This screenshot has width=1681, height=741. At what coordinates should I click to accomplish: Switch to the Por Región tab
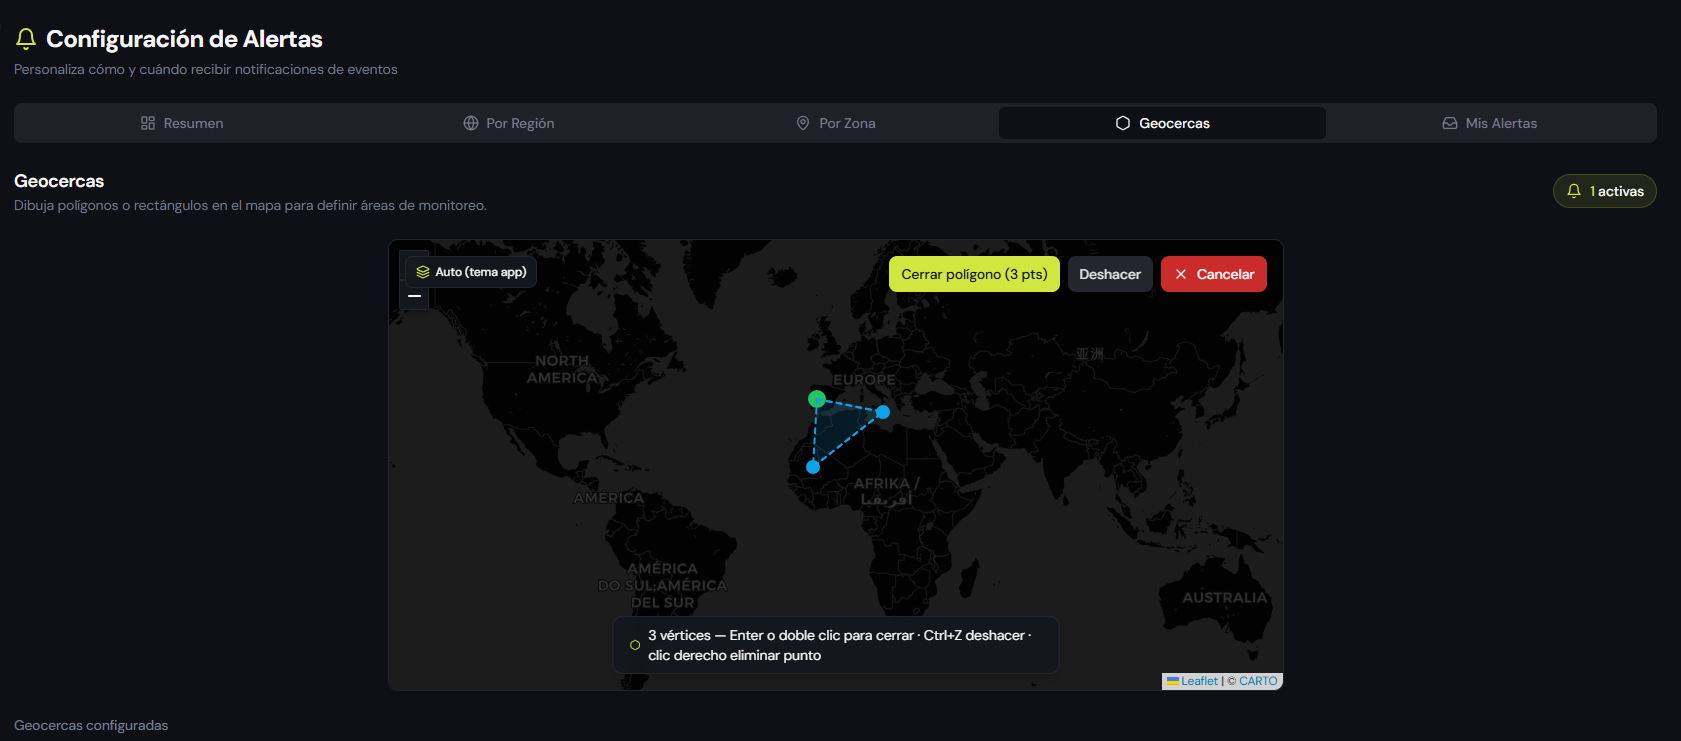(x=508, y=123)
